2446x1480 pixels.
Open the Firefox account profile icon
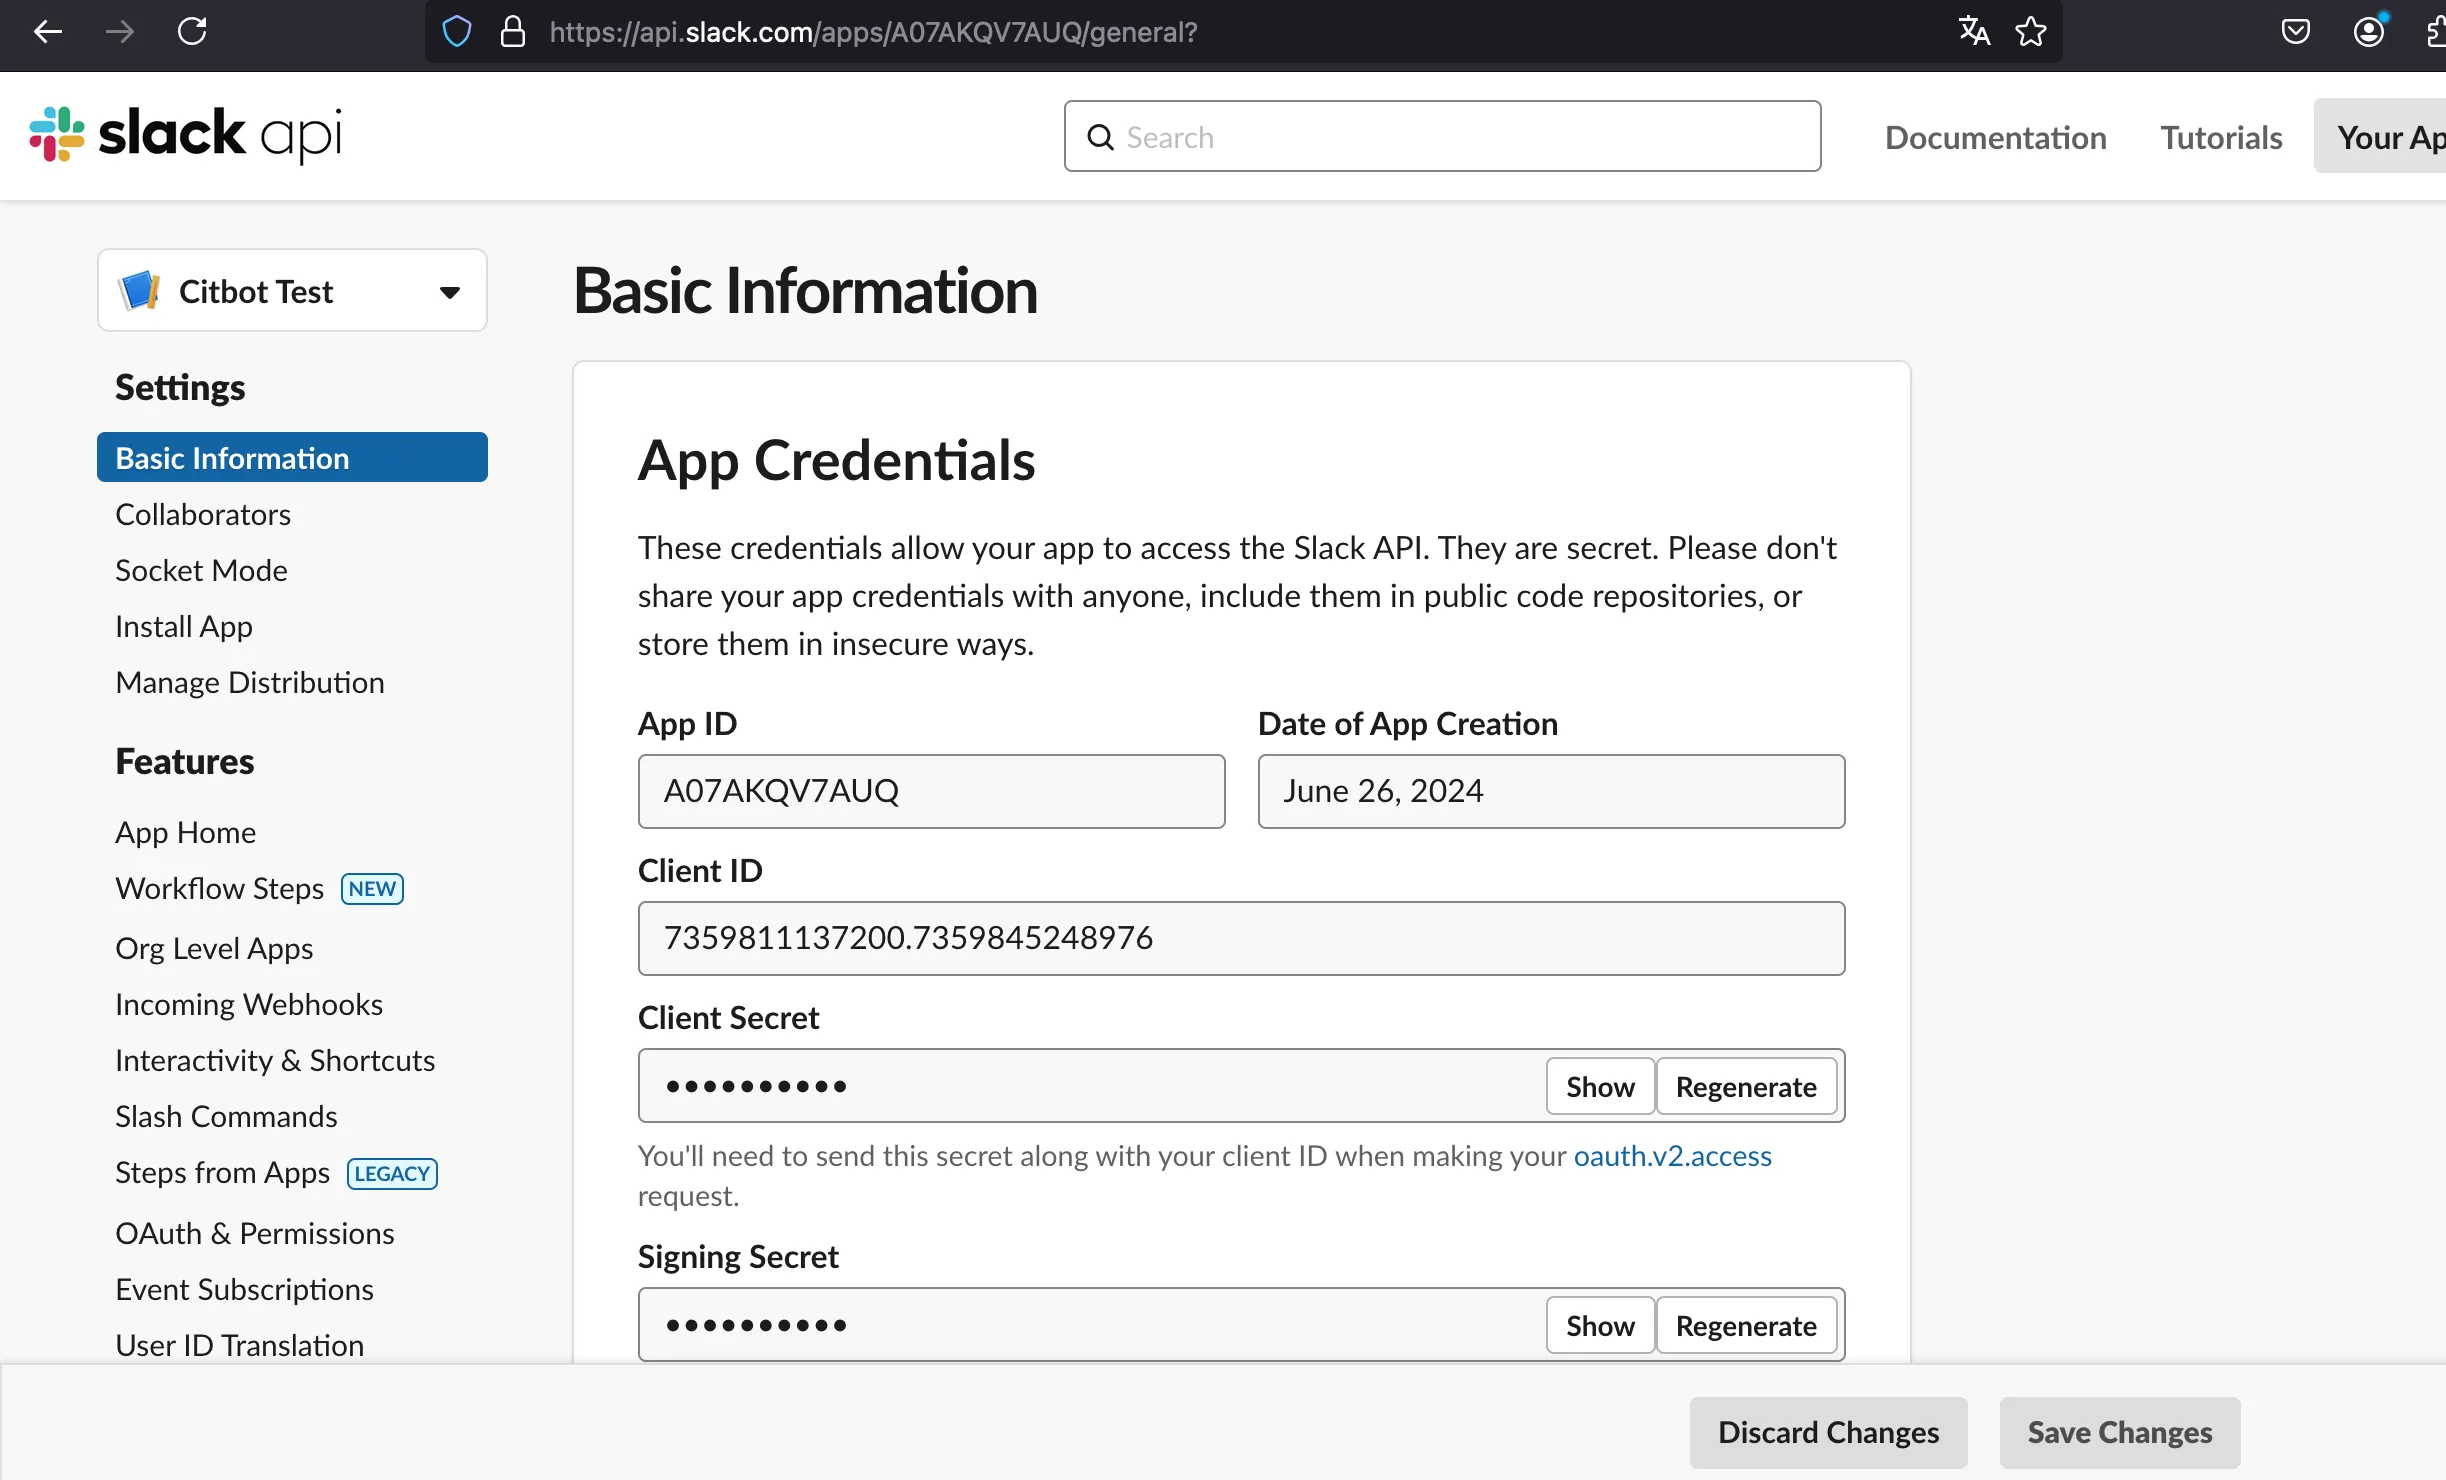tap(2369, 32)
